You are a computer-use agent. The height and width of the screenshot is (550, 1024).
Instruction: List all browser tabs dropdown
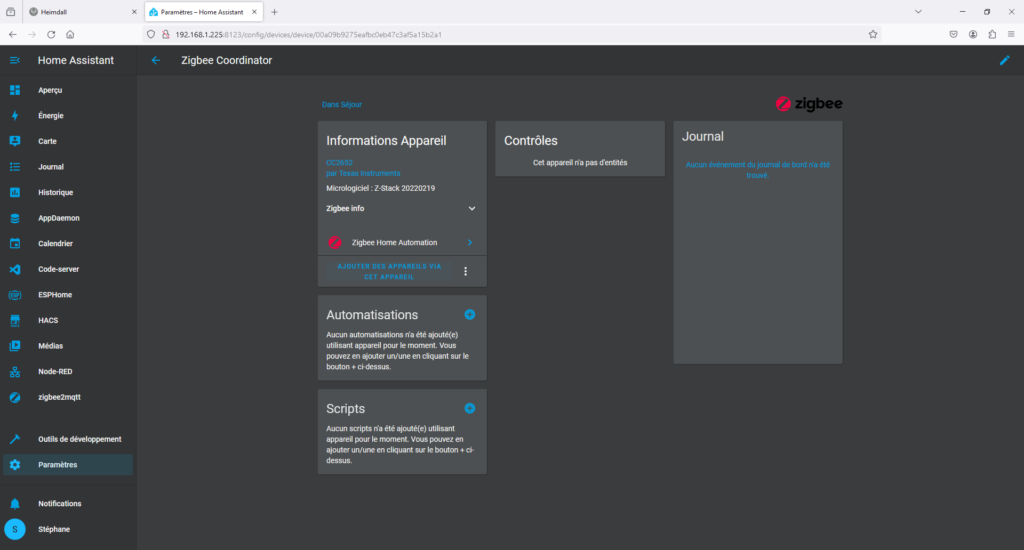click(x=918, y=12)
